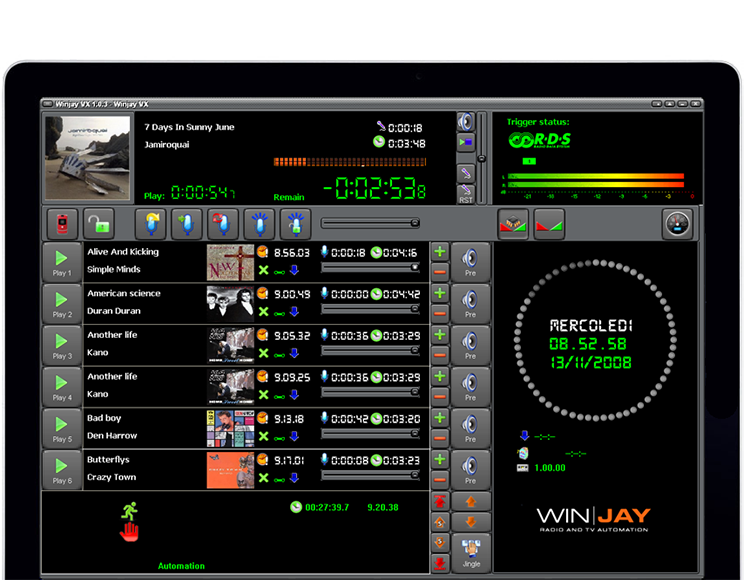Click the microphone with green arrow icon

pyautogui.click(x=187, y=223)
